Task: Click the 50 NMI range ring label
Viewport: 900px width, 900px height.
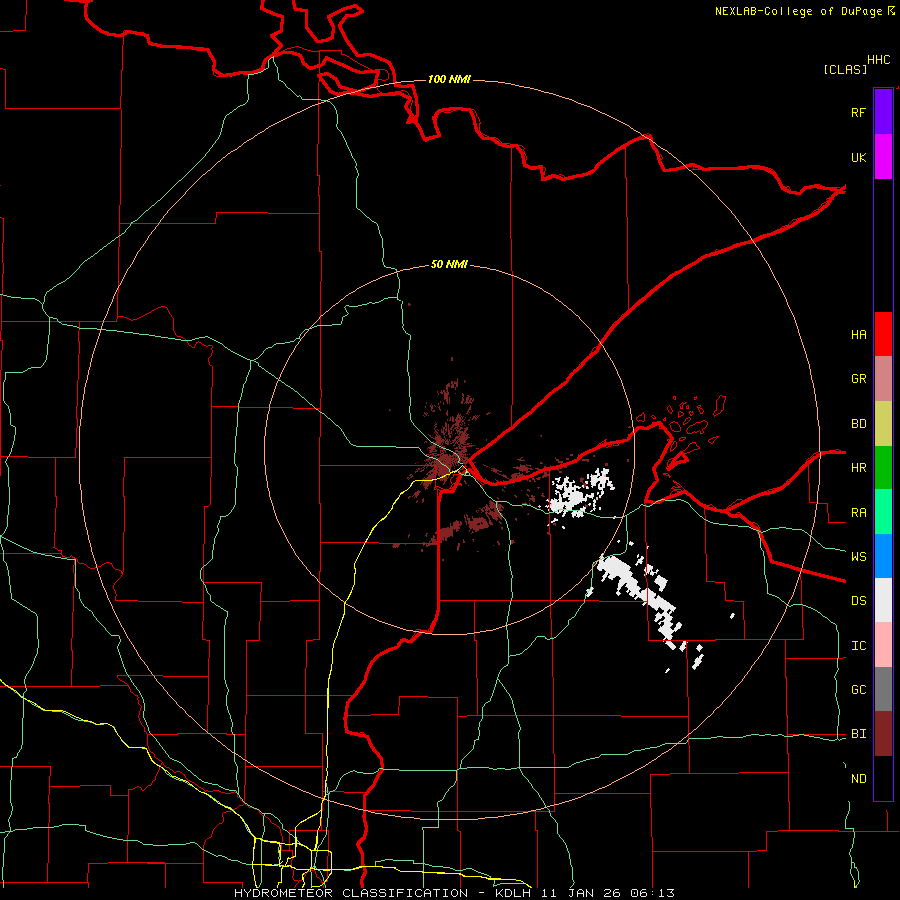Action: (449, 264)
